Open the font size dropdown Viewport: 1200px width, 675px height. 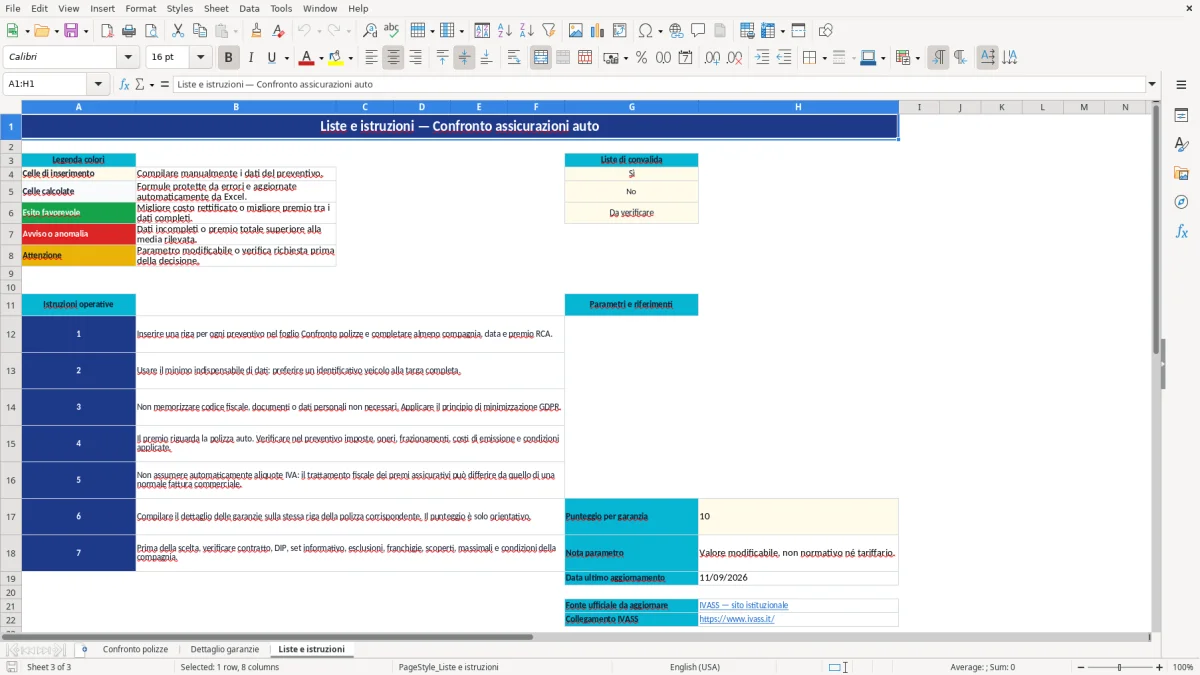tap(201, 58)
